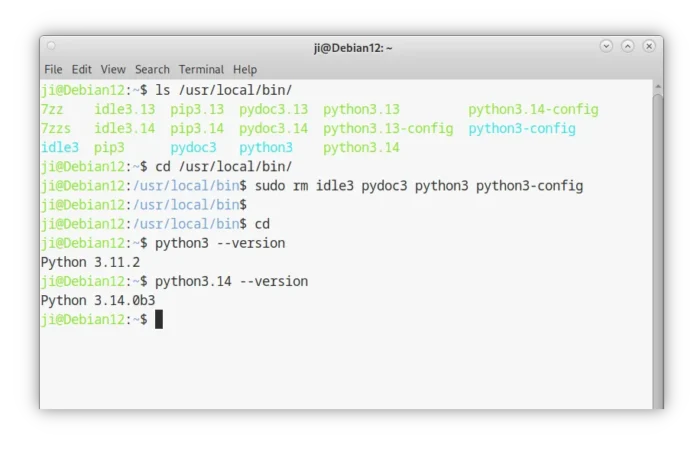Click the python3.14-config entry
Screen dimensions: 700x458
click(x=533, y=110)
